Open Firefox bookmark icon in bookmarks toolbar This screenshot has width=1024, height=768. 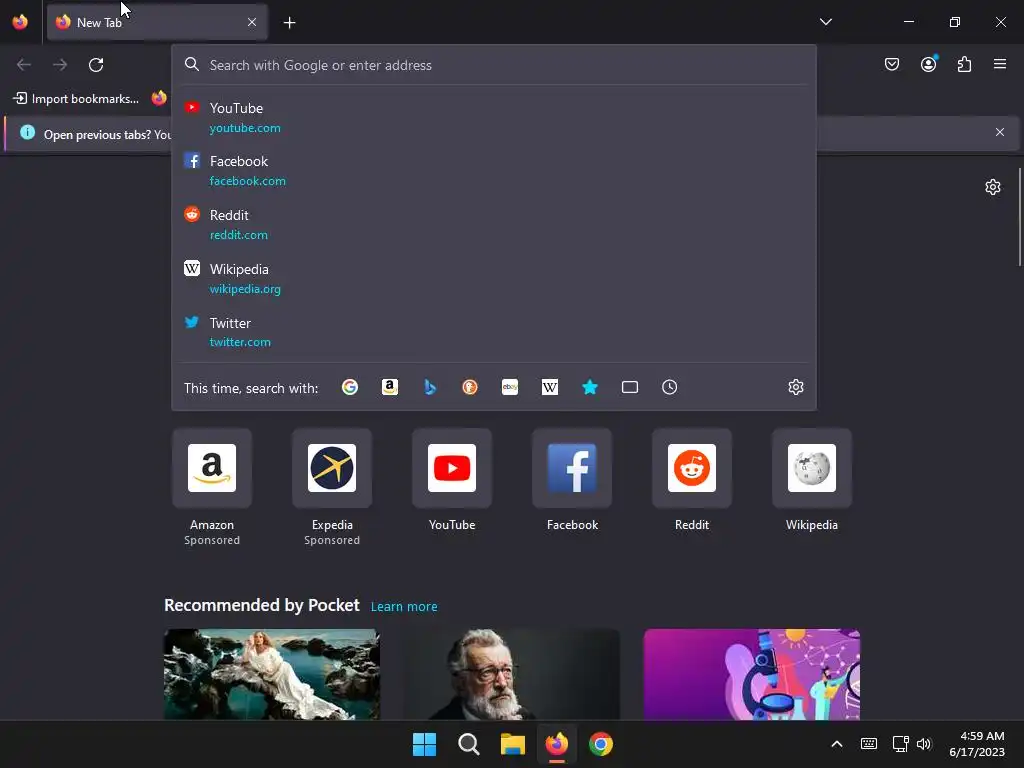pyautogui.click(x=159, y=99)
